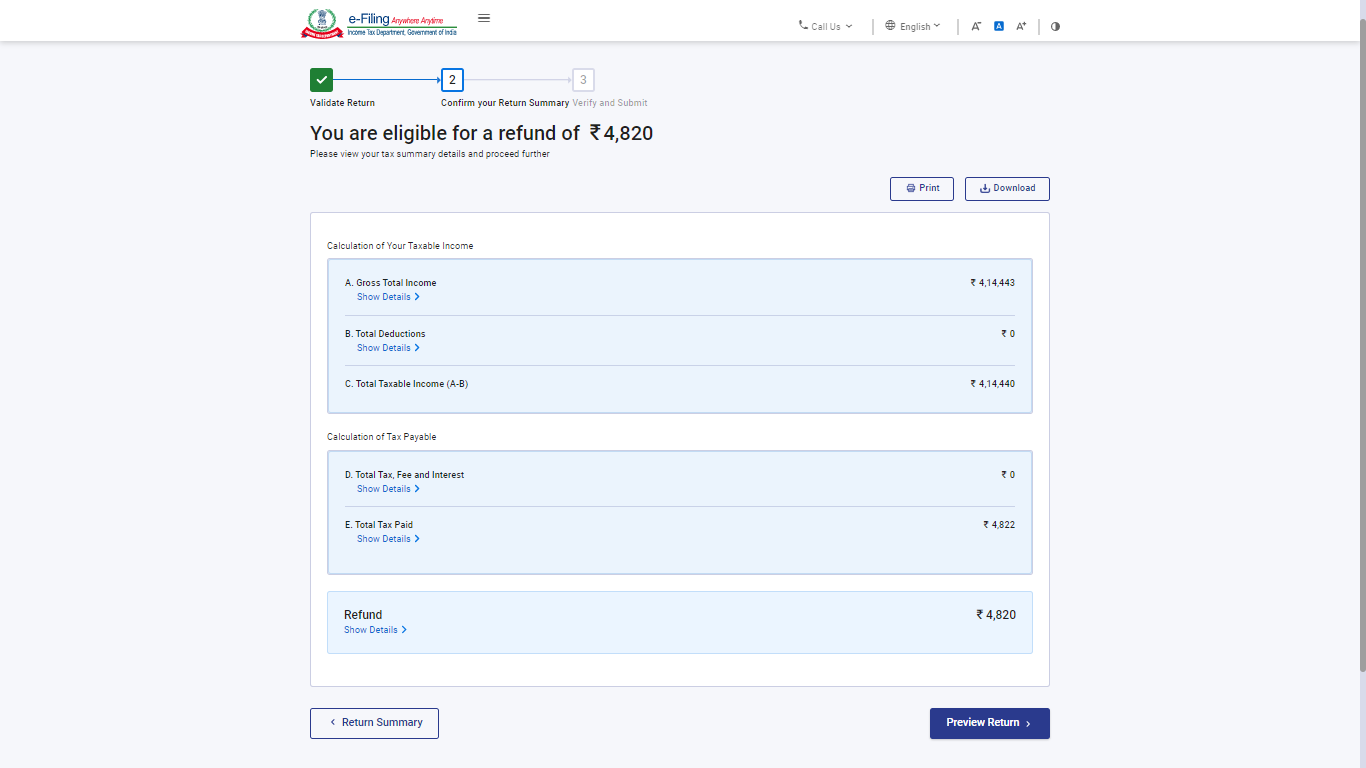Toggle the high contrast mode icon
This screenshot has height=768, width=1366.
pos(1055,27)
